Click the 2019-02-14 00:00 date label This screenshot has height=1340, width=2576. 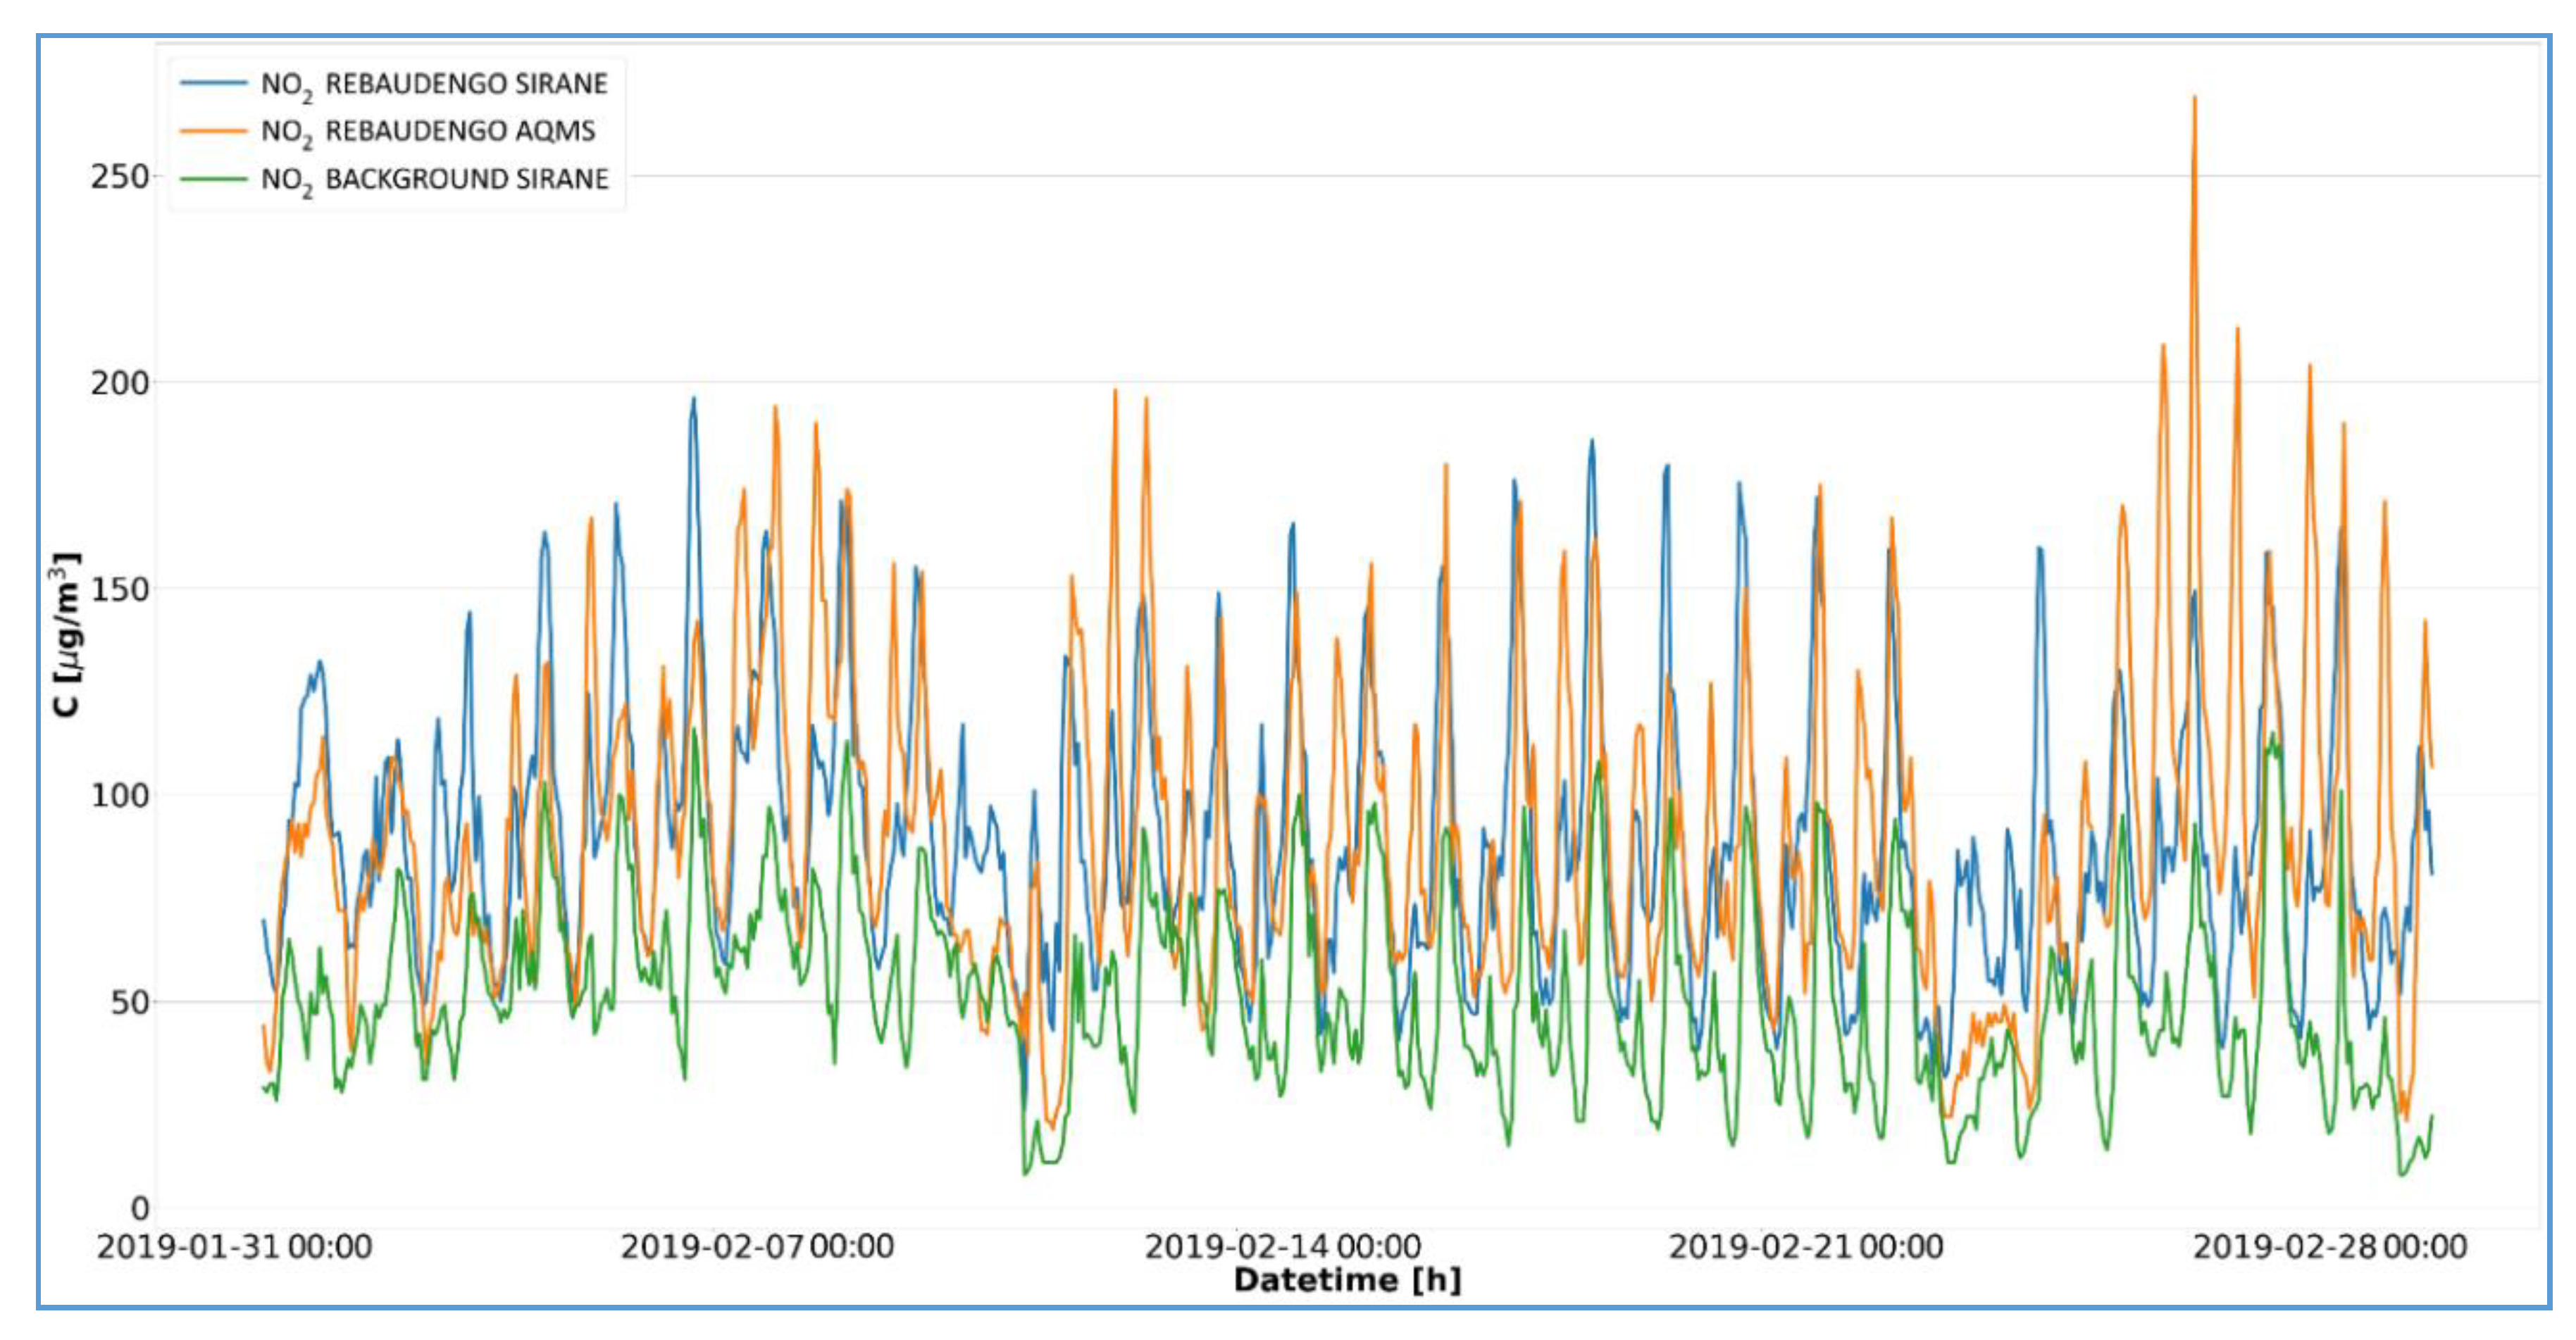coord(1282,1247)
